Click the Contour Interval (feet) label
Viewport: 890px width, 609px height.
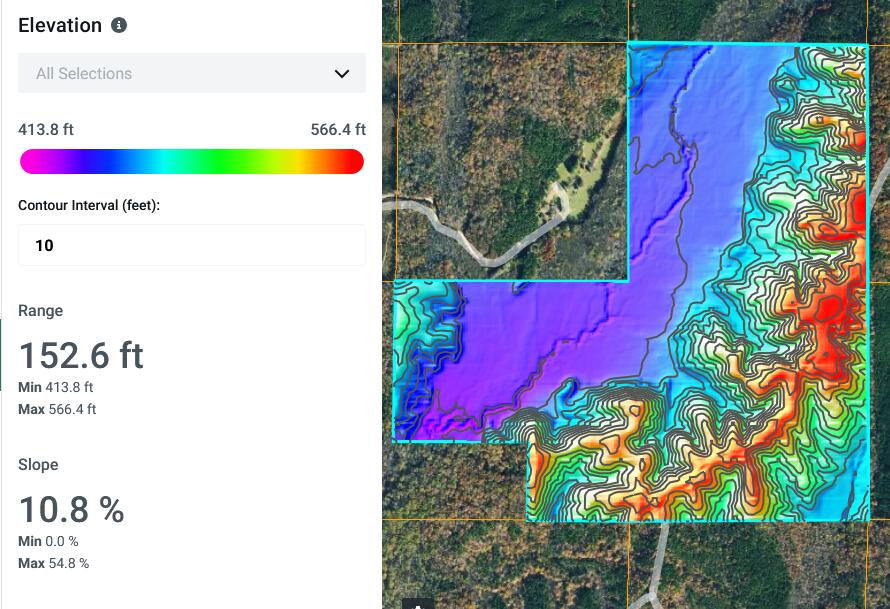(x=89, y=205)
